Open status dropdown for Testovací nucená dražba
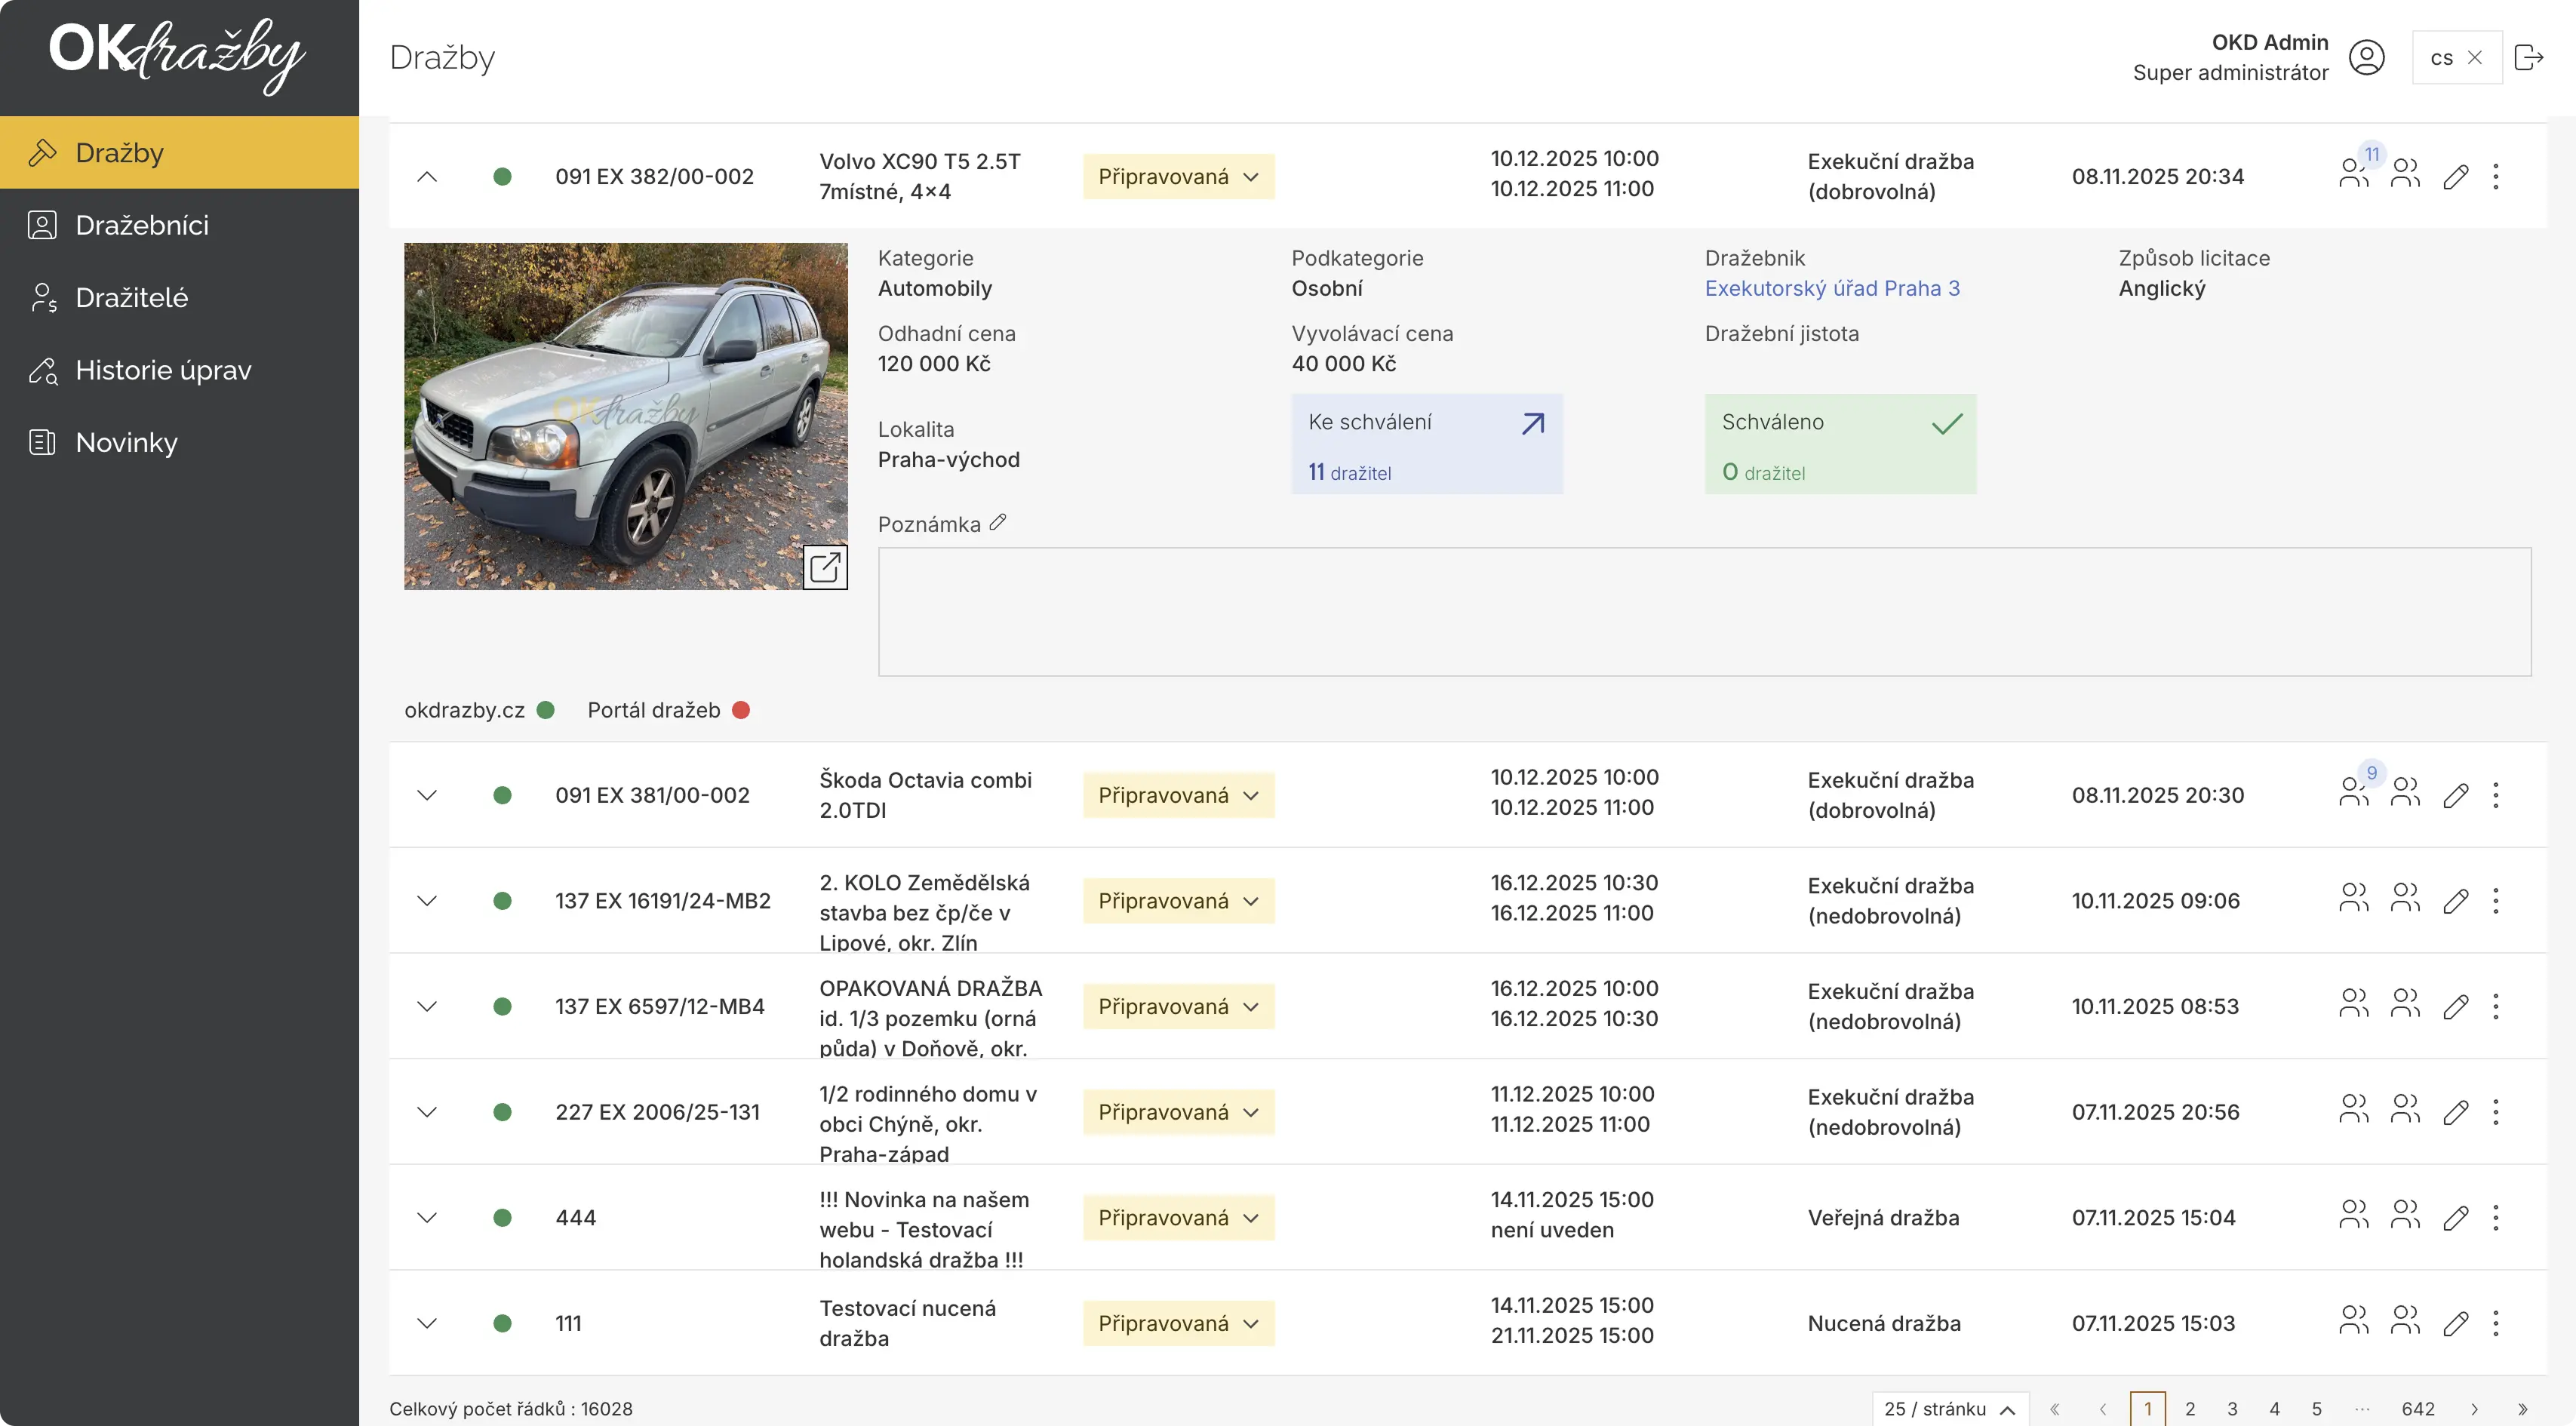This screenshot has width=2576, height=1426. [x=1178, y=1323]
